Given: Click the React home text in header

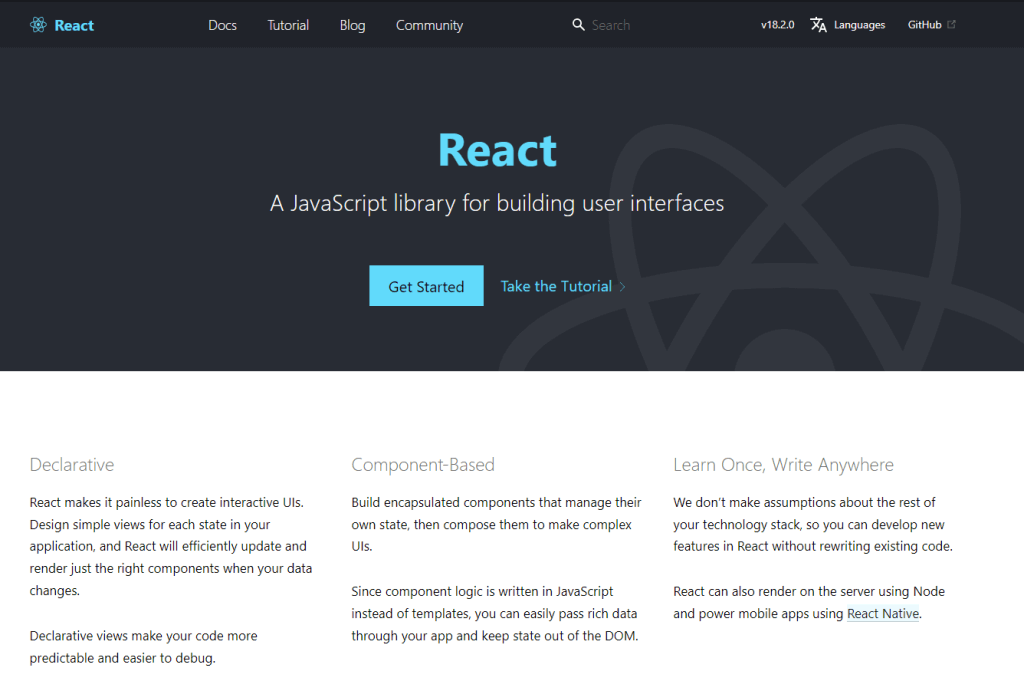Looking at the screenshot, I should [x=74, y=25].
